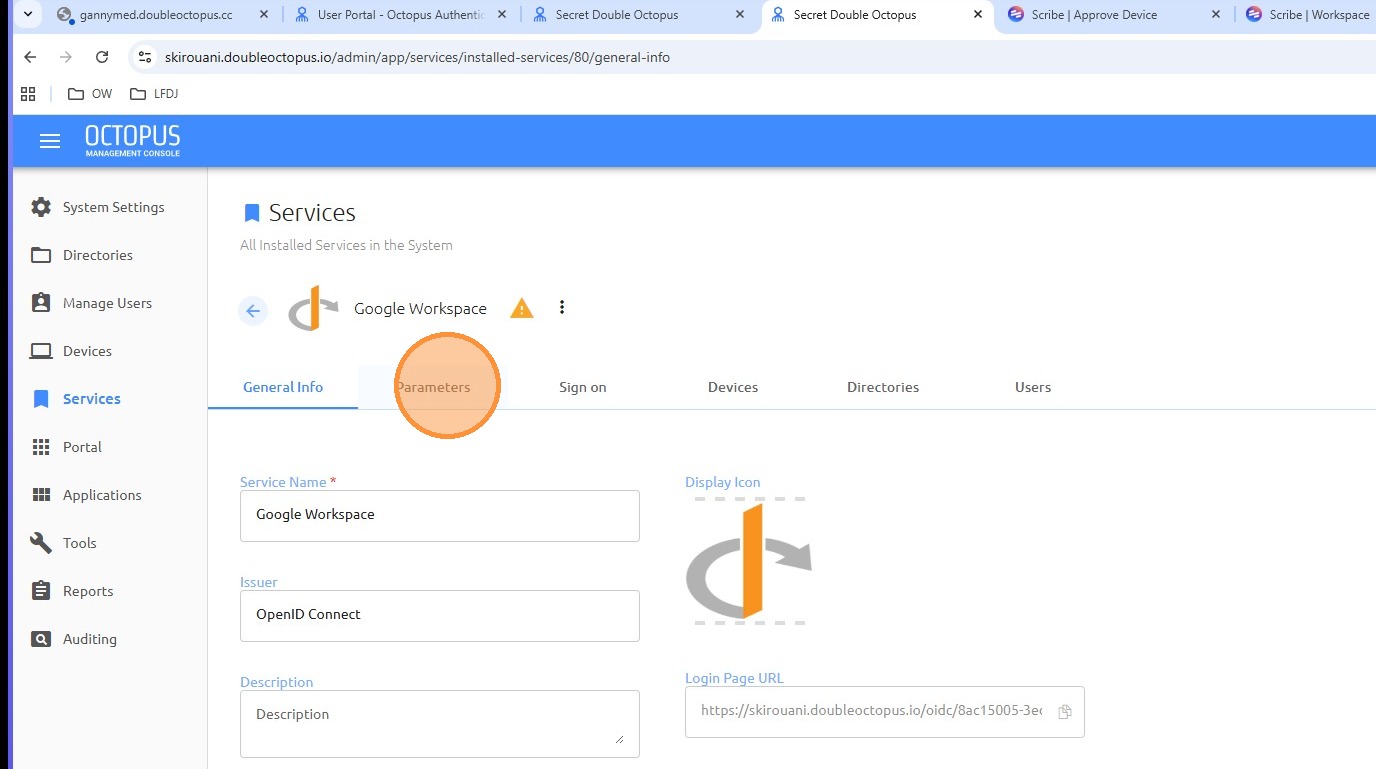Viewport: 1376px width, 769px height.
Task: Click the Login Page URL field
Action: pos(885,712)
